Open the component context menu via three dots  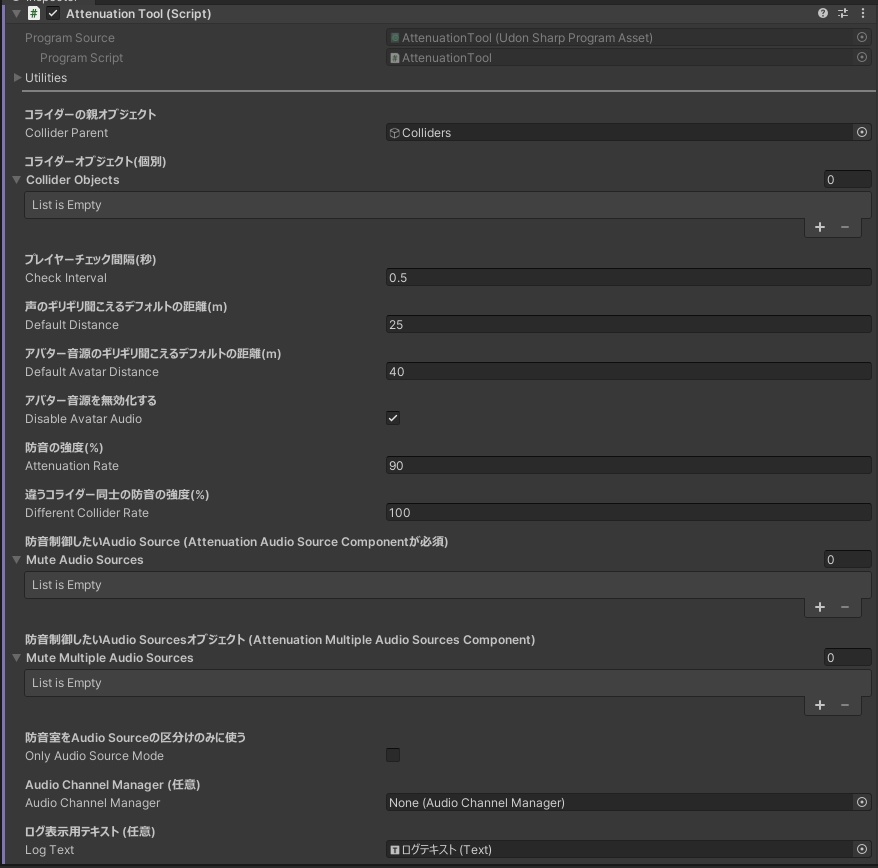863,14
